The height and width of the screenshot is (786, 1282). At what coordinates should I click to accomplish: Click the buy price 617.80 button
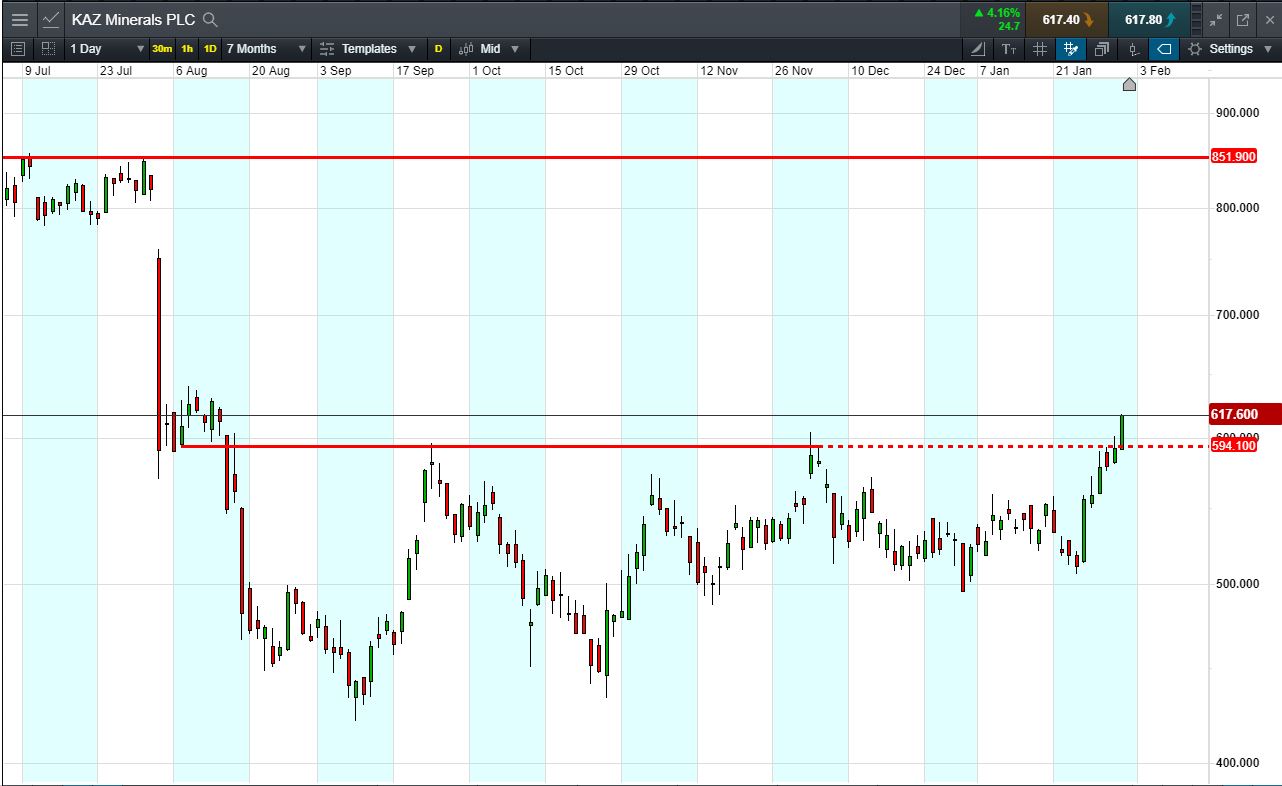[x=1150, y=19]
